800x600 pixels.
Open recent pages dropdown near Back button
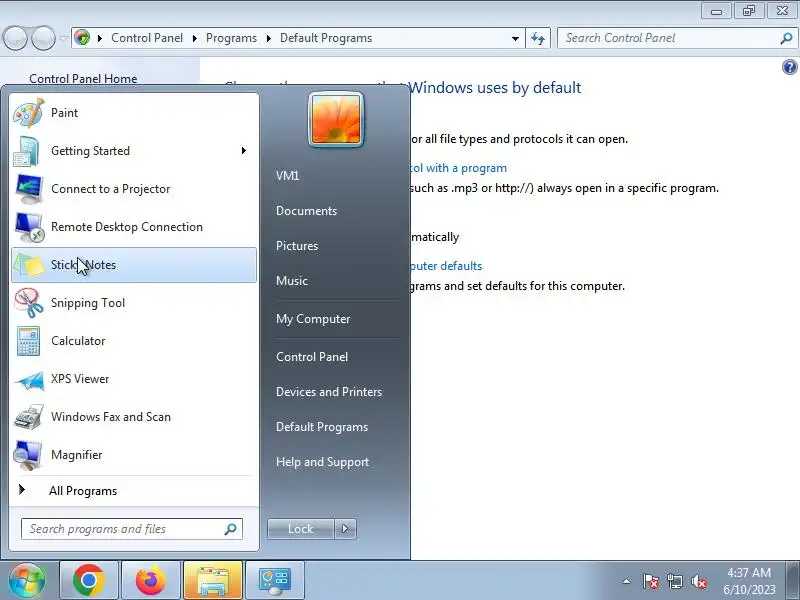point(63,38)
